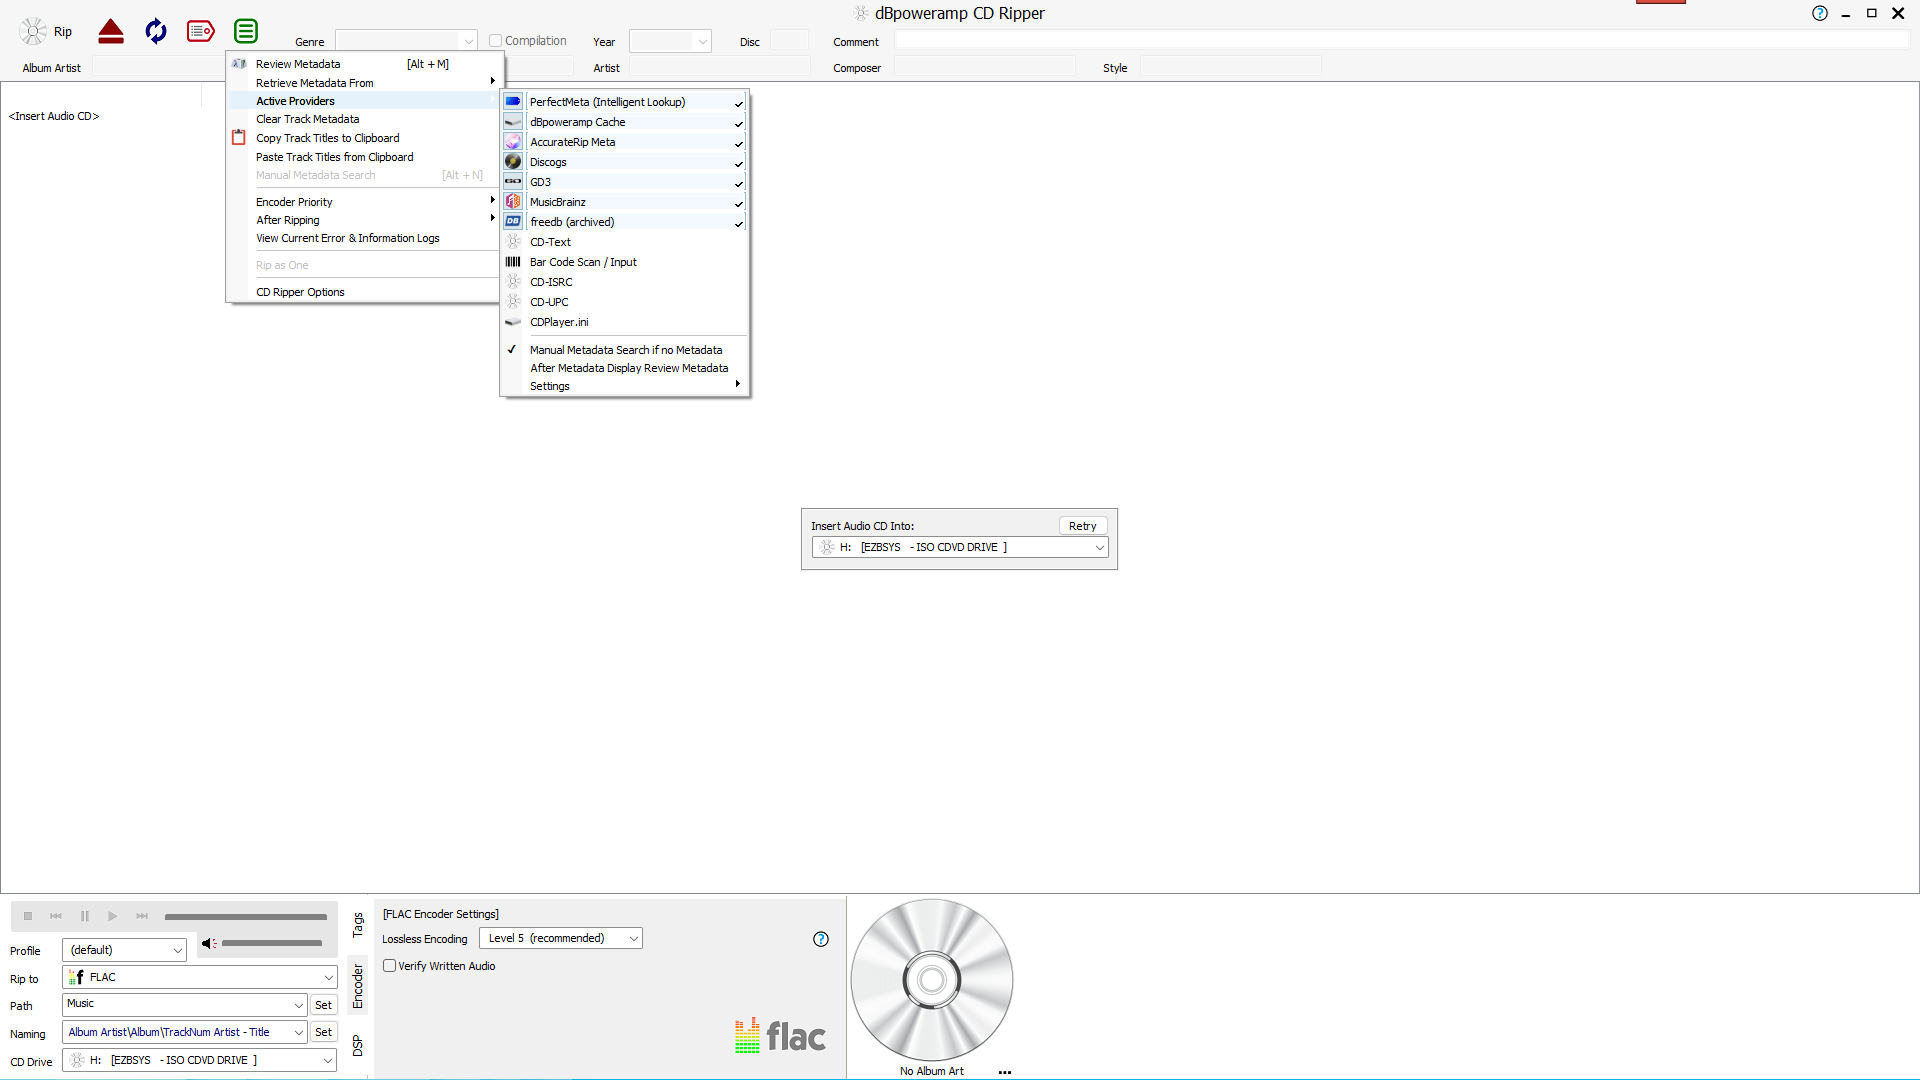This screenshot has width=1920, height=1080.
Task: Click the Set button next to Path
Action: point(323,1005)
